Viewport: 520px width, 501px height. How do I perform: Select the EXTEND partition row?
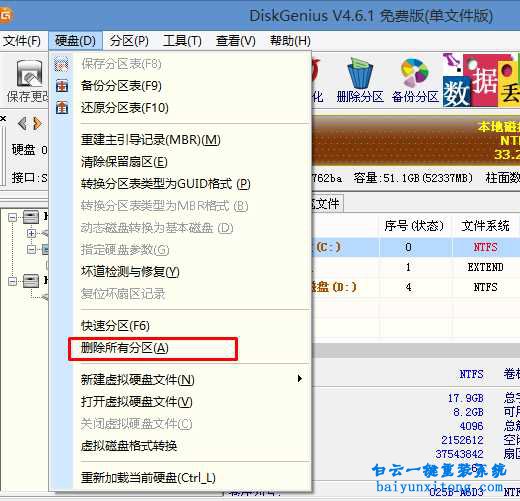point(416,267)
